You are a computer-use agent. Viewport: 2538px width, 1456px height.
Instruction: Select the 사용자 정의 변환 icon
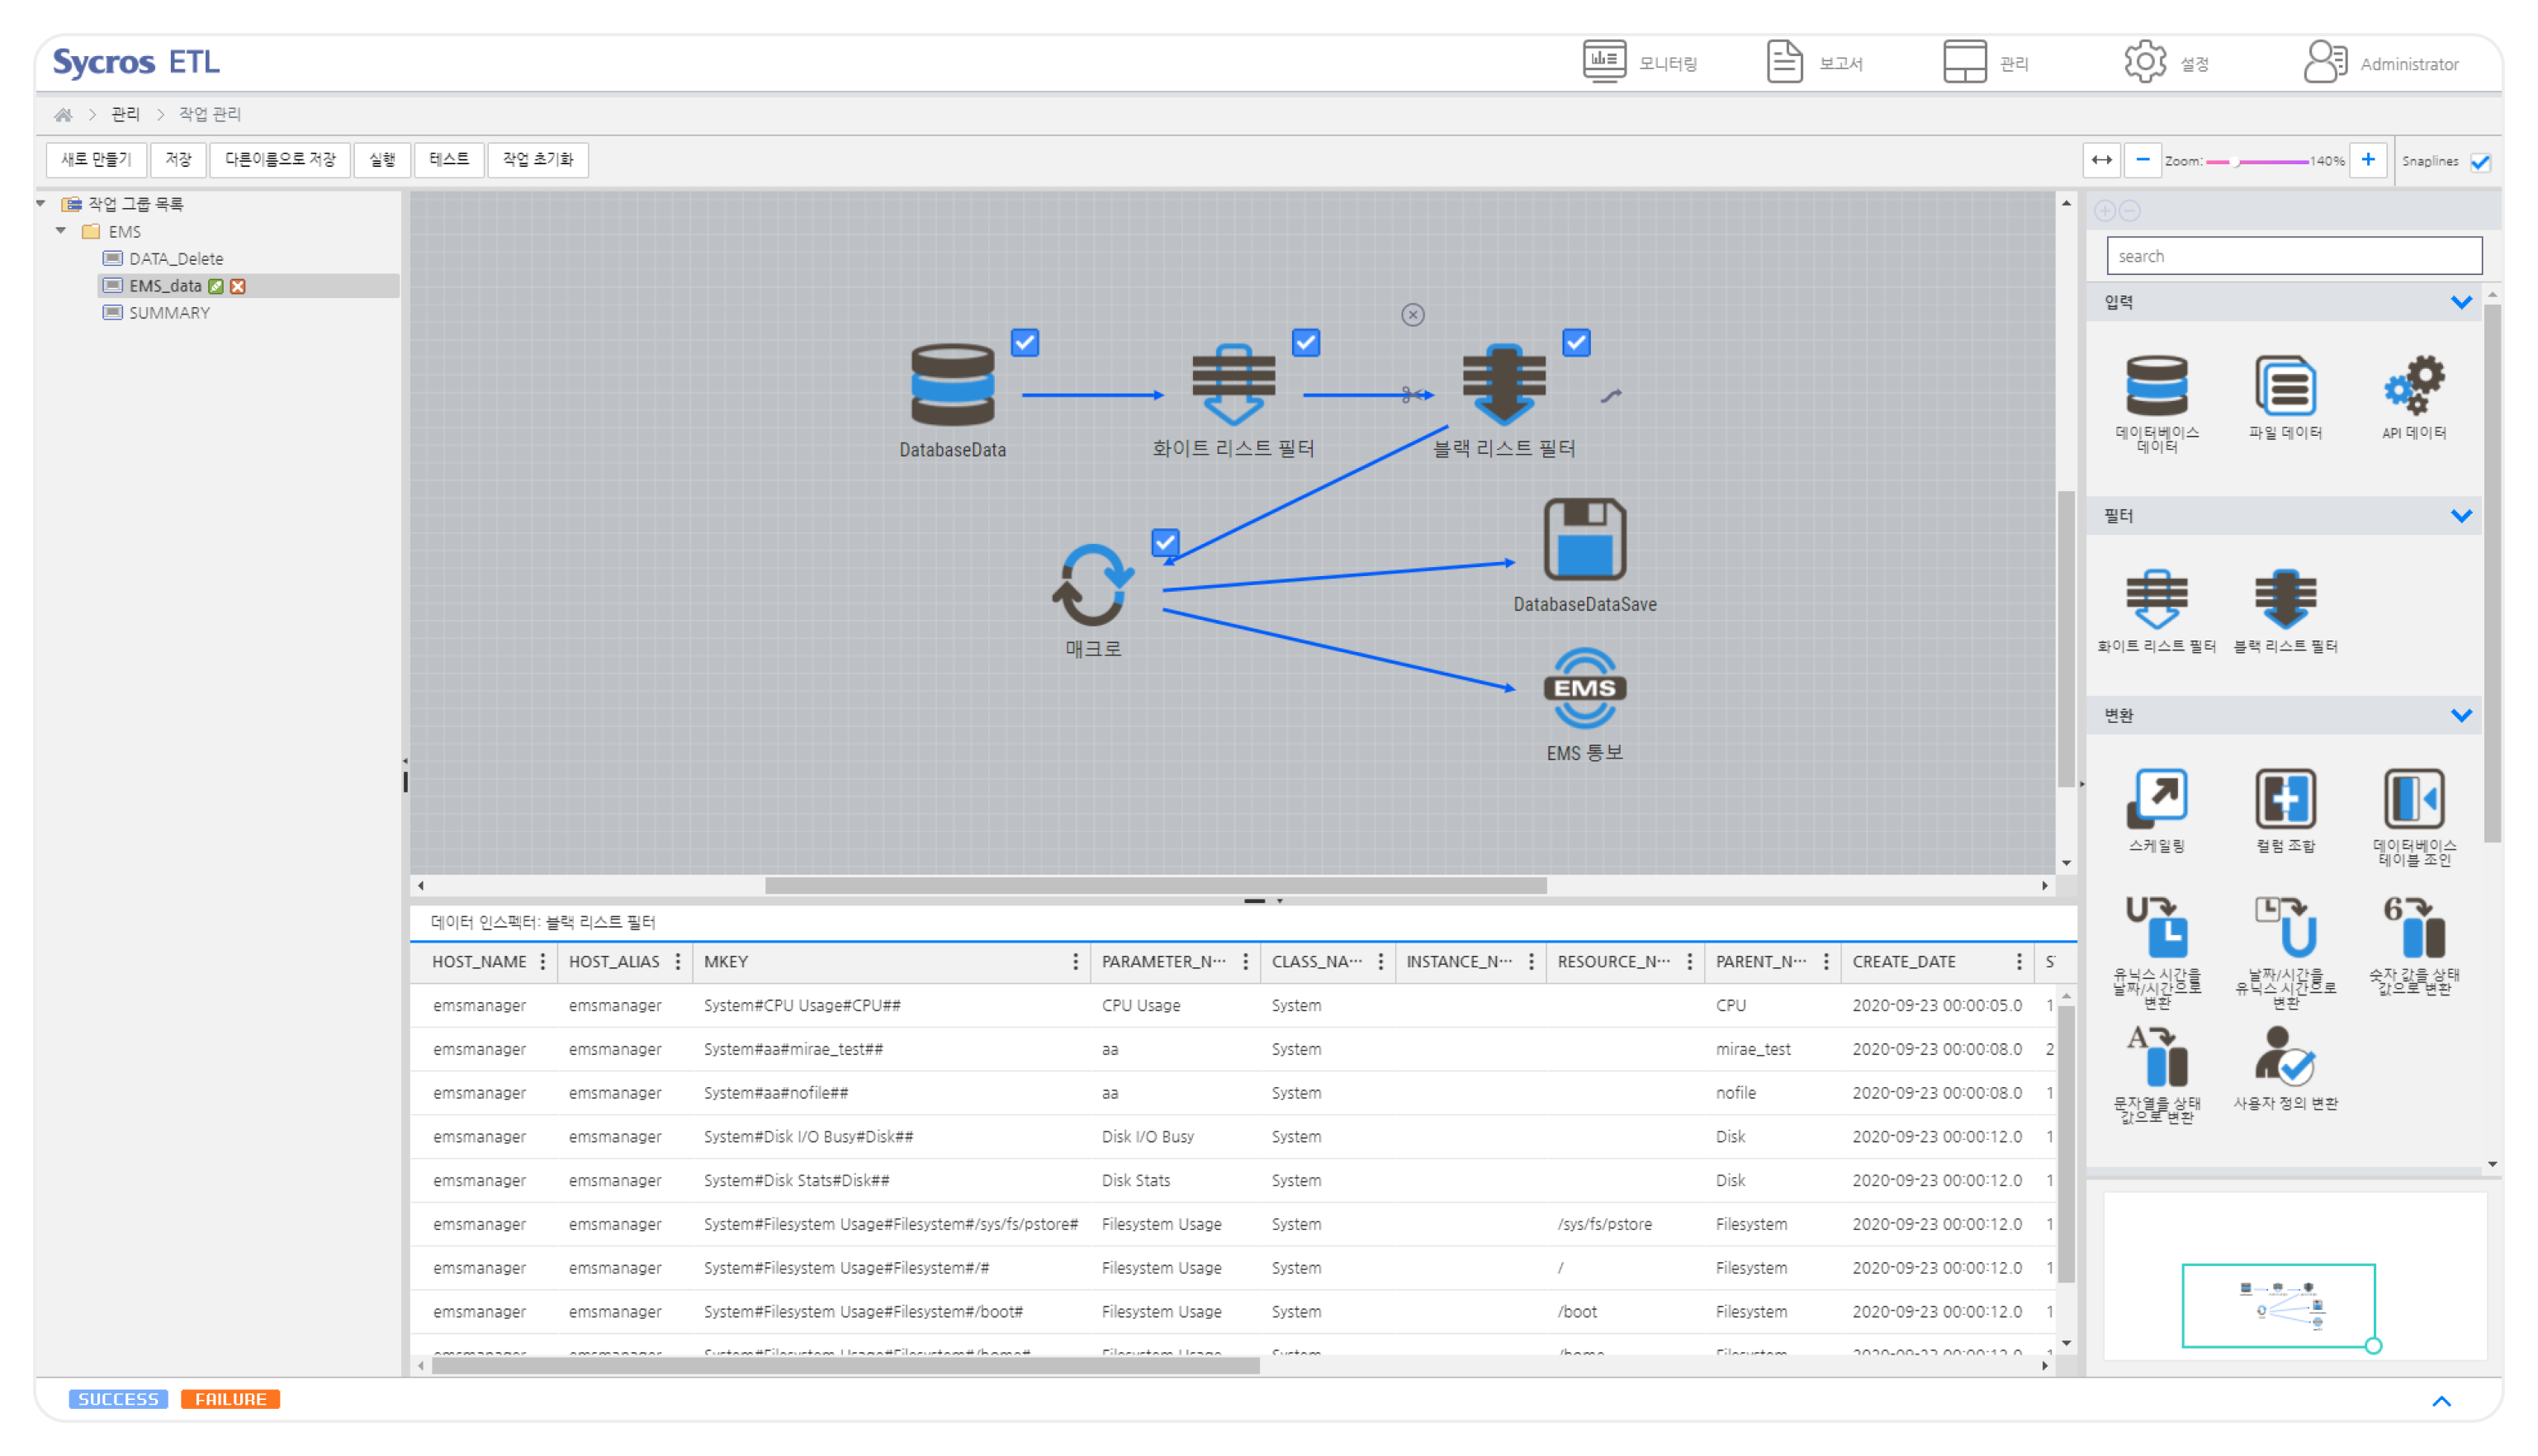click(2285, 1057)
